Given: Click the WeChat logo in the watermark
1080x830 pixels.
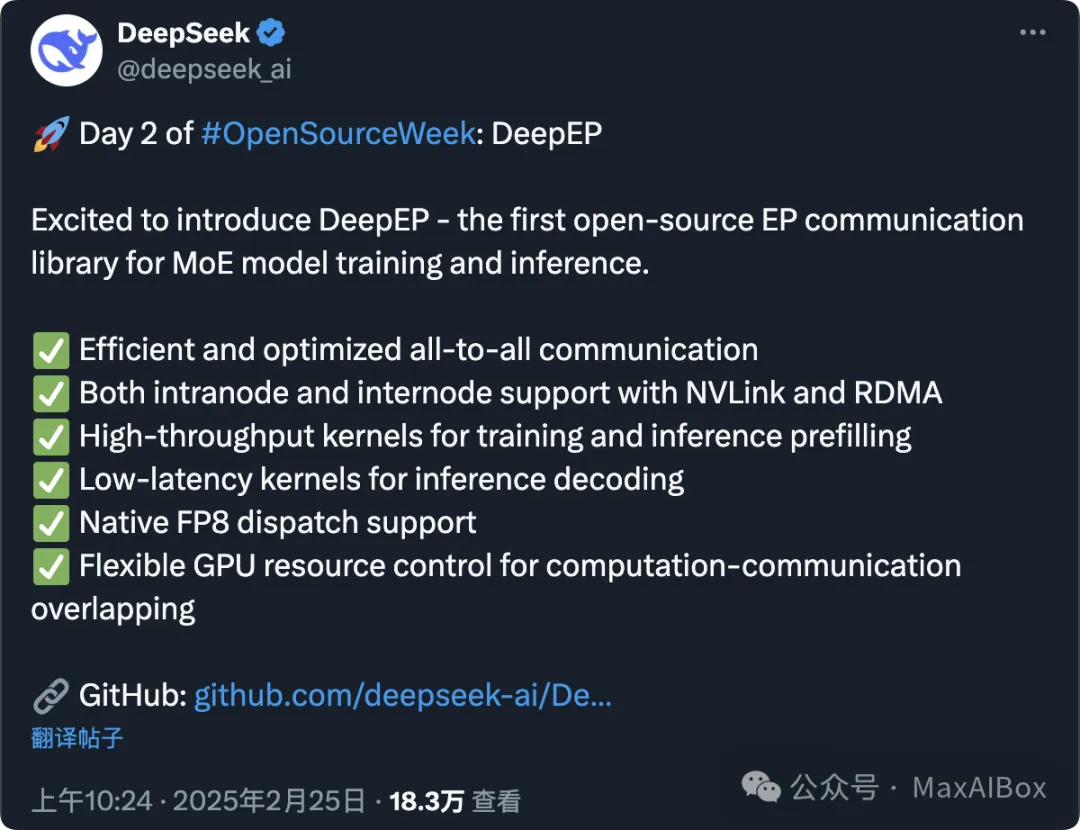Looking at the screenshot, I should coord(762,788).
